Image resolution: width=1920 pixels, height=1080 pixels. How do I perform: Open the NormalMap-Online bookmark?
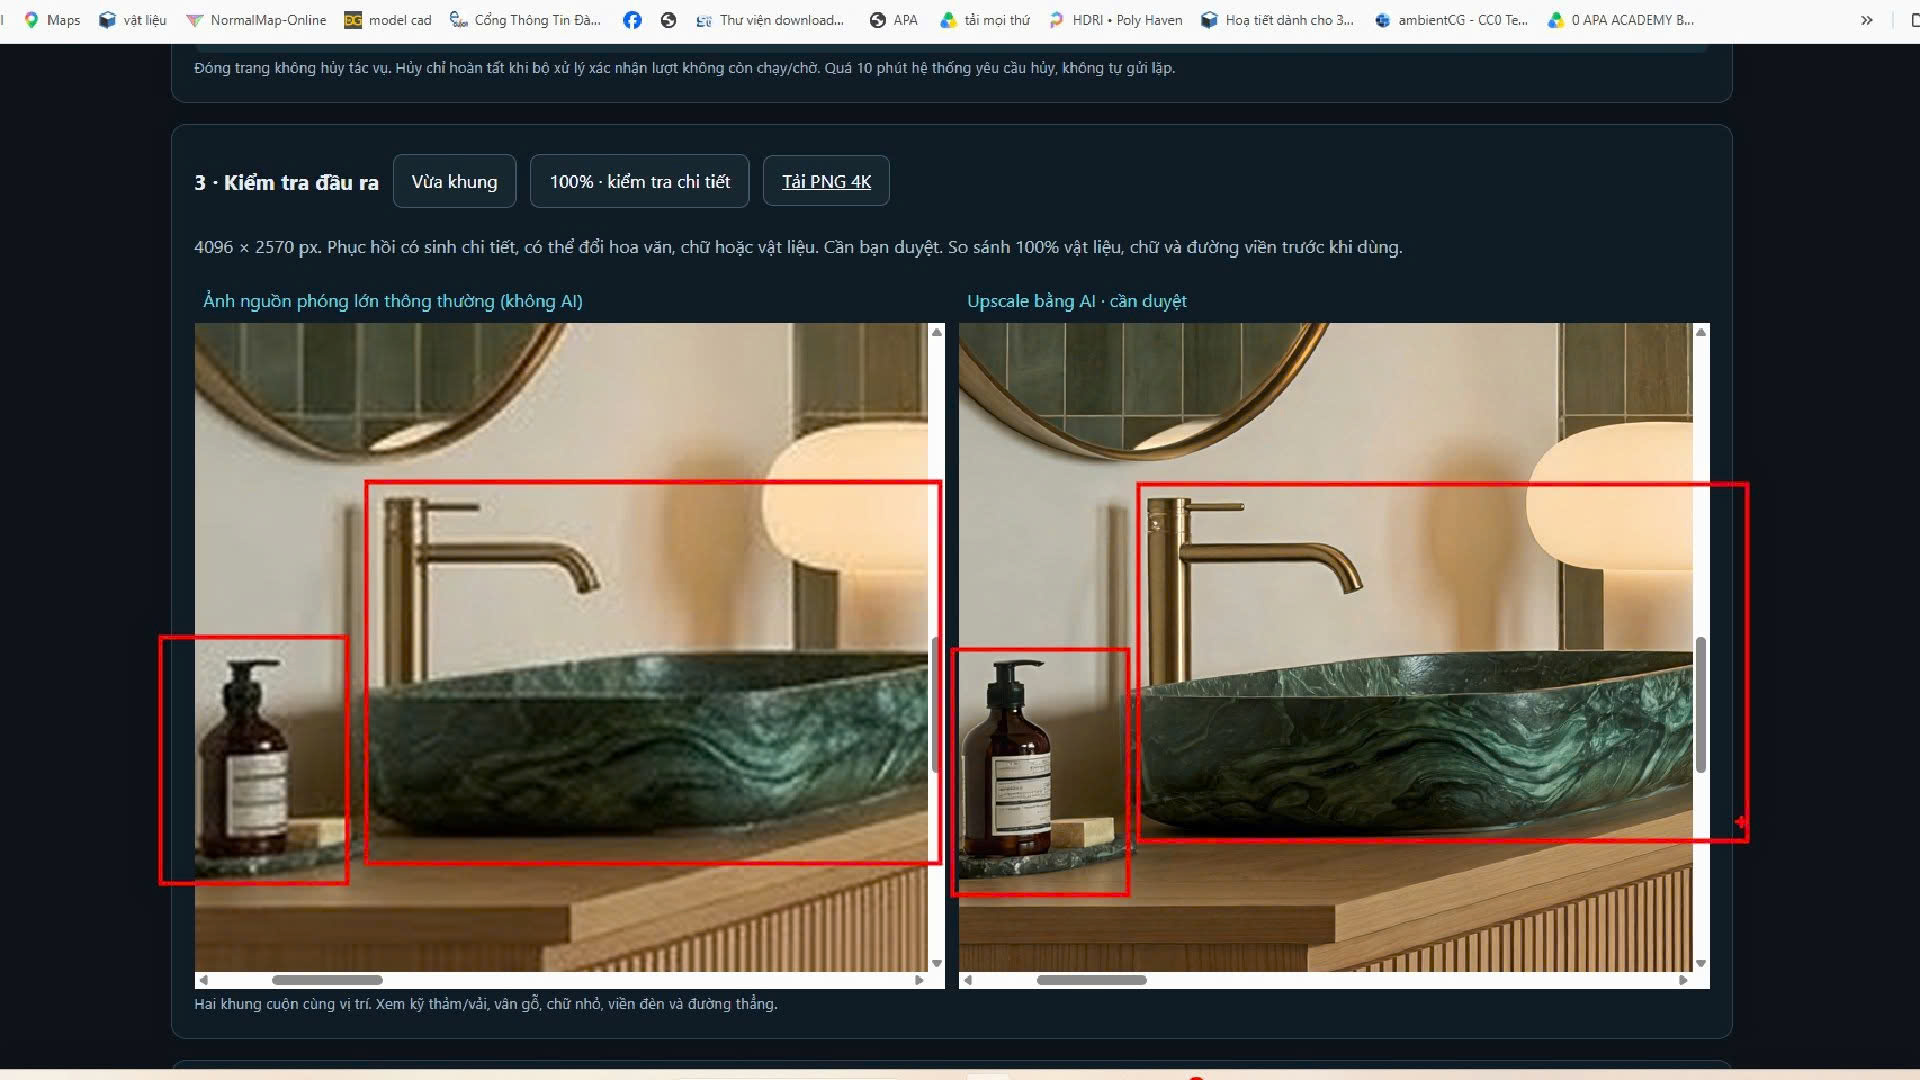257,20
